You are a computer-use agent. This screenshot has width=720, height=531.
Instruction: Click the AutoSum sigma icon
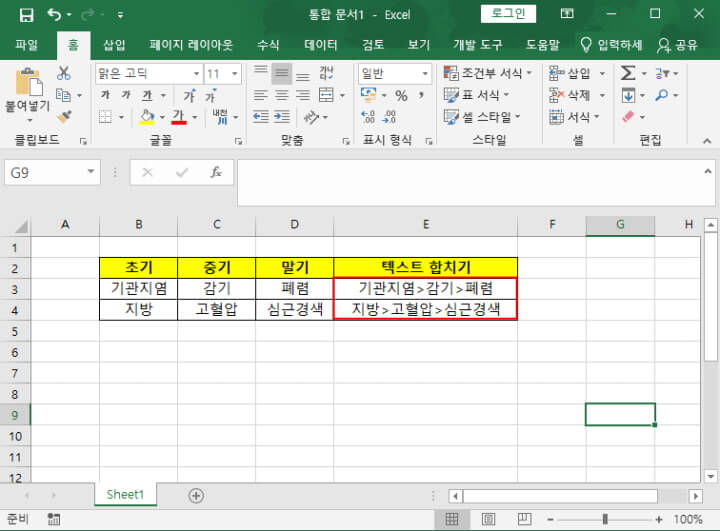pos(628,73)
